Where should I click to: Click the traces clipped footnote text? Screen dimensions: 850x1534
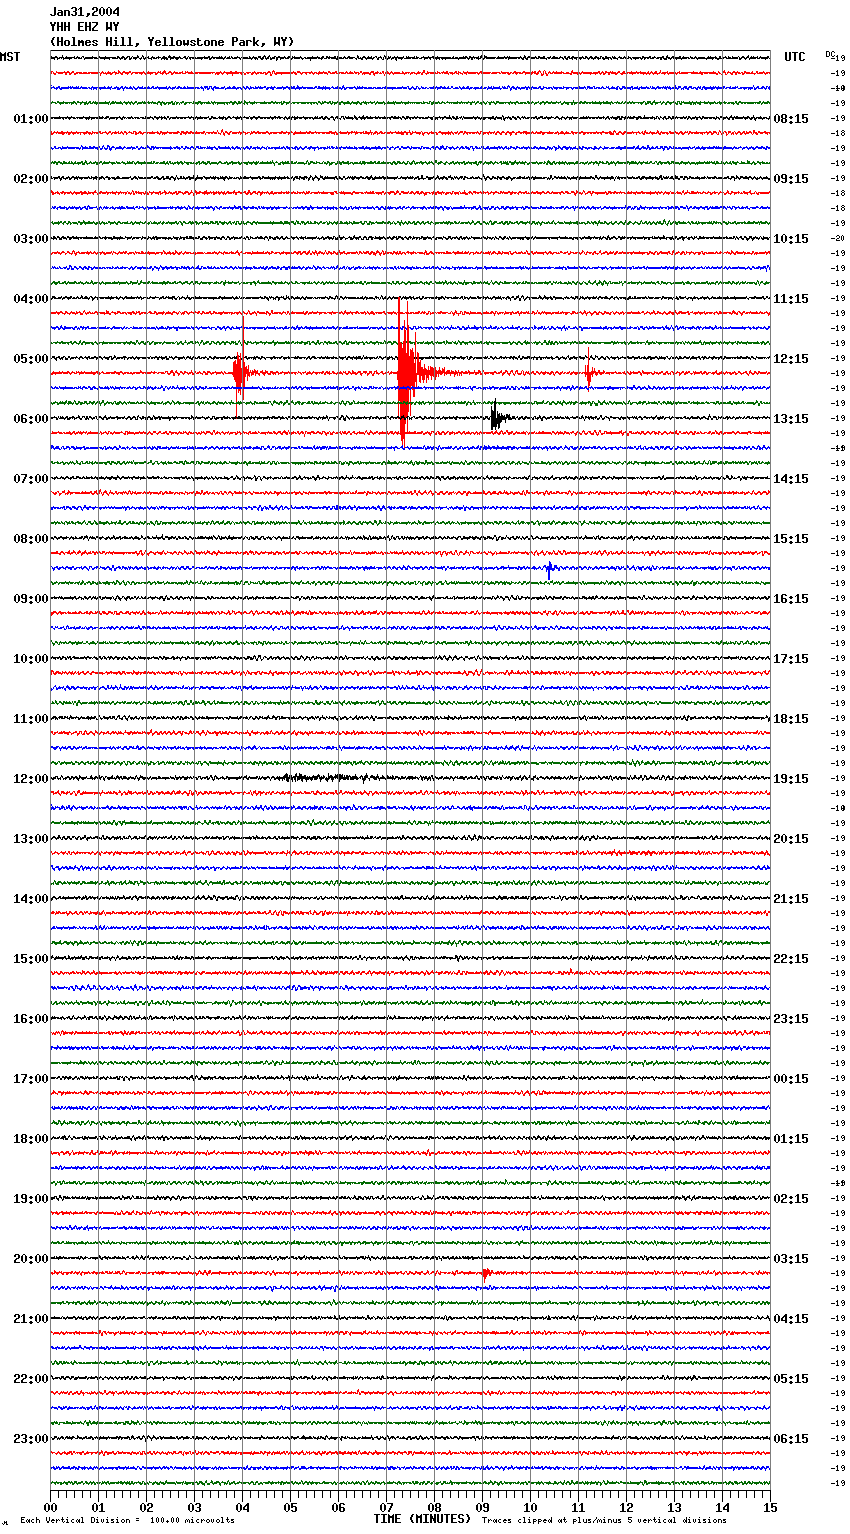tap(604, 1520)
